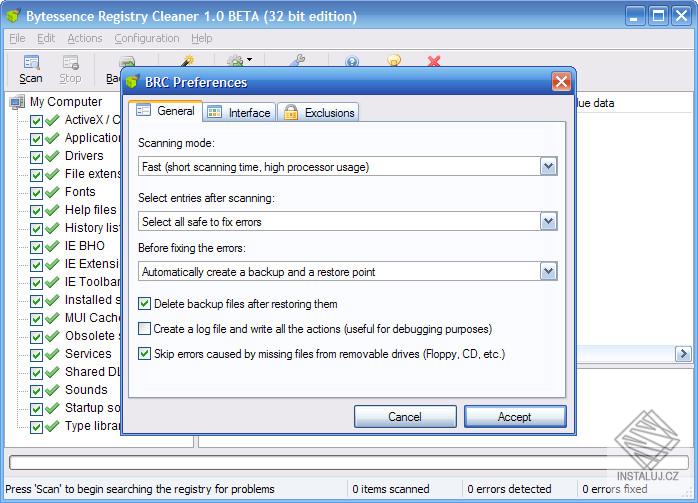Select the MUI Cache tree item

[x=93, y=317]
